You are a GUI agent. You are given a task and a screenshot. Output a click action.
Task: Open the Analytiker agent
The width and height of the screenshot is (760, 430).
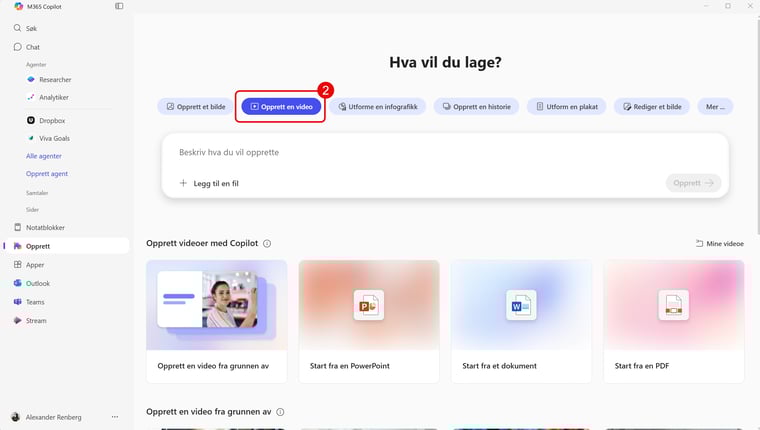point(48,97)
